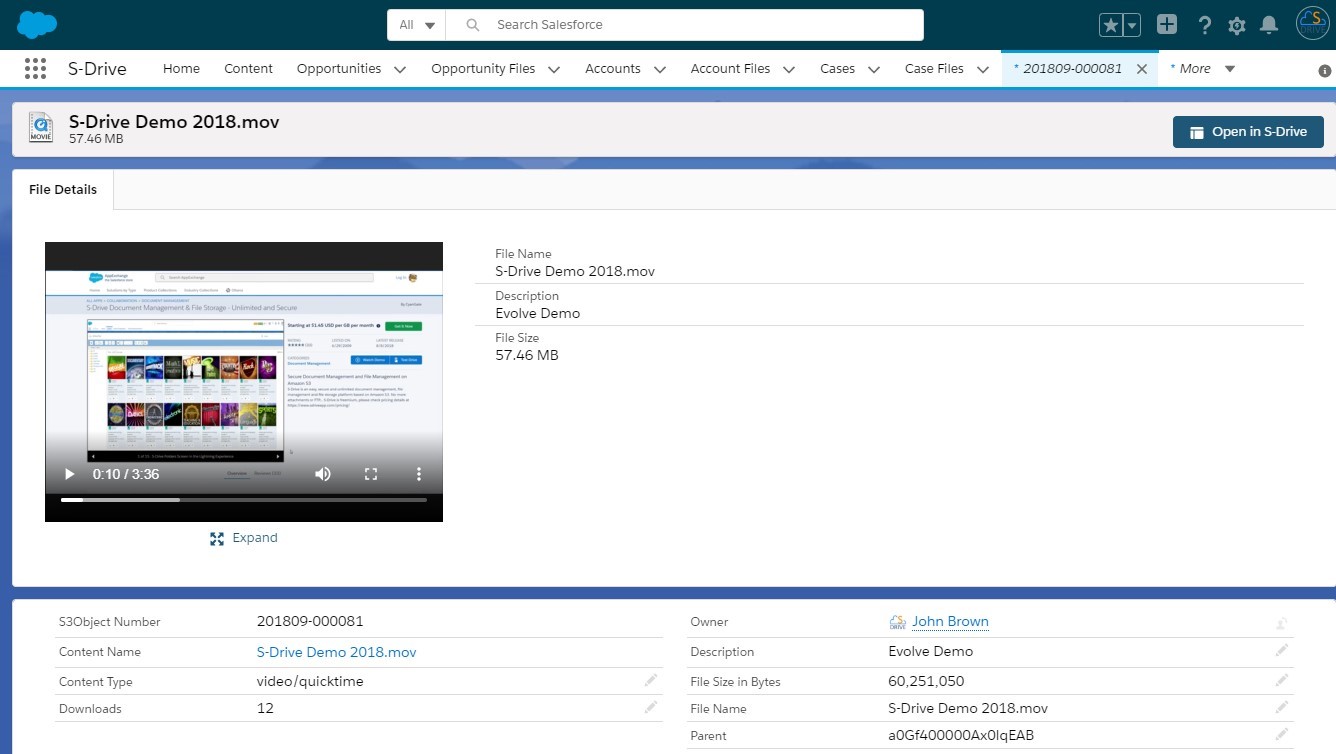
Task: Select the File Details tab
Action: click(63, 189)
